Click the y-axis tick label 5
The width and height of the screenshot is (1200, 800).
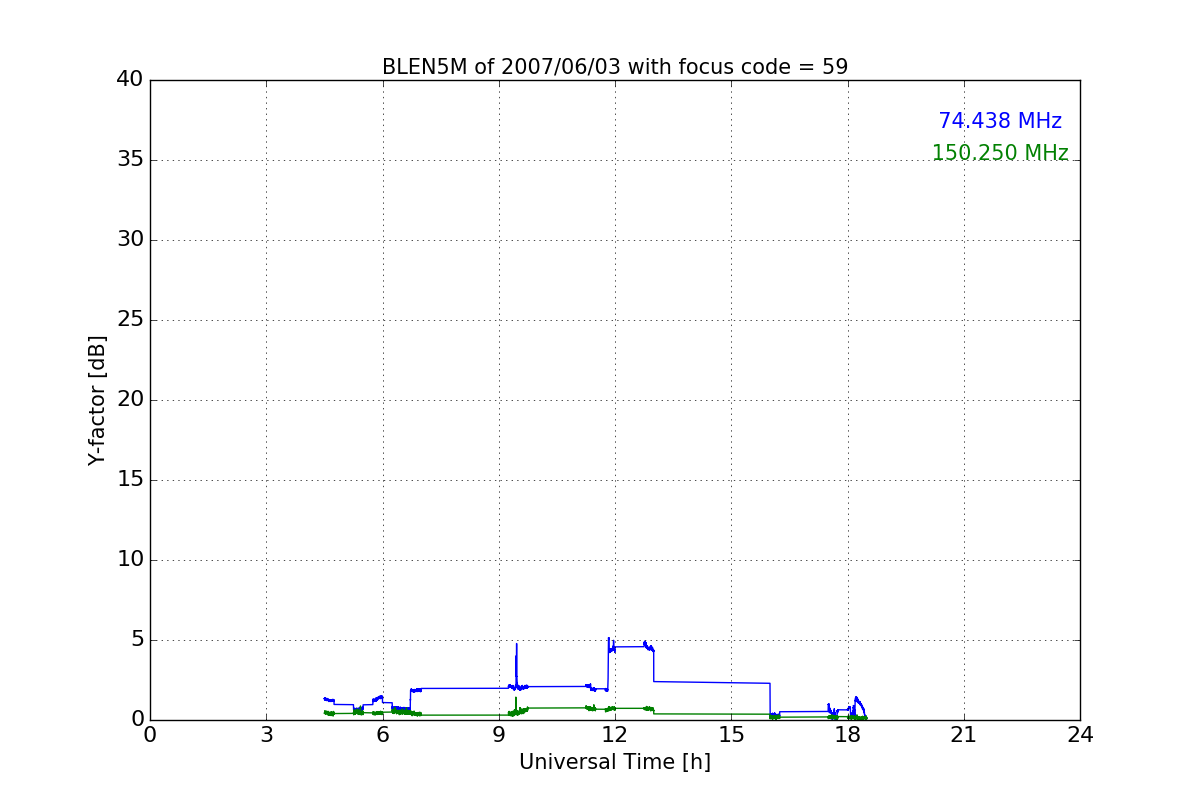(x=136, y=640)
